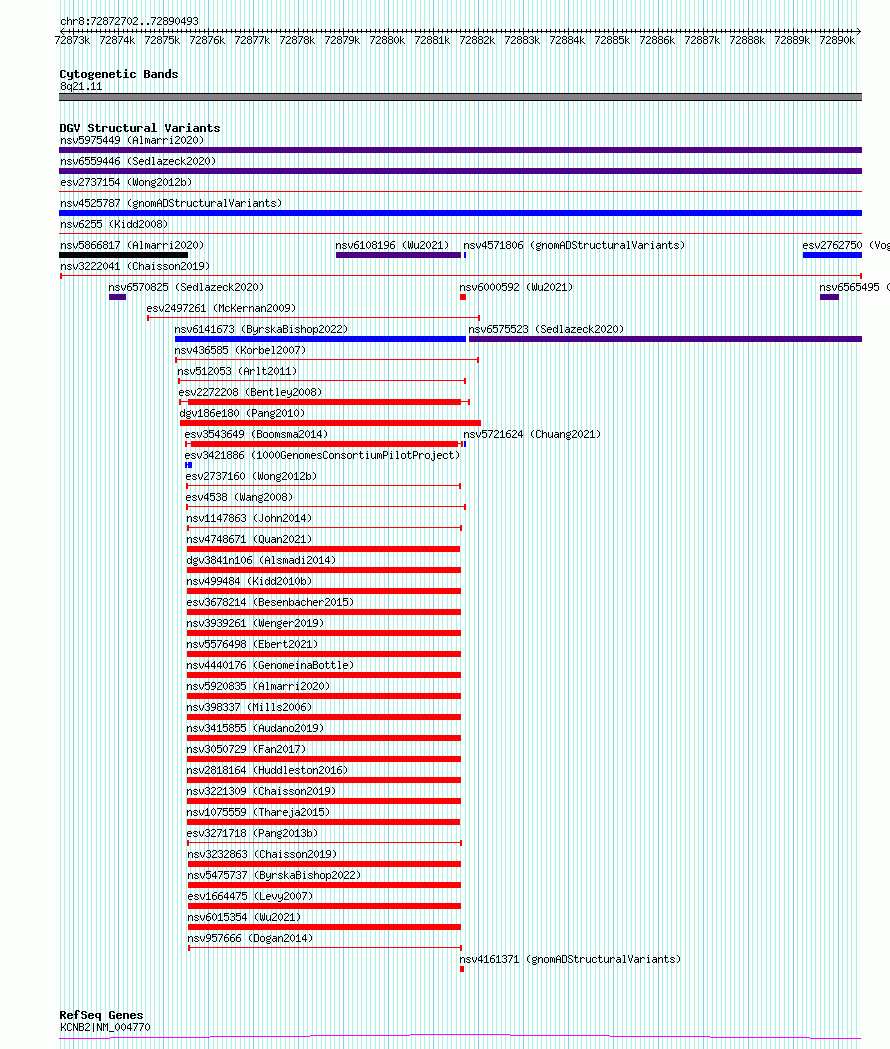
Task: Click the blue nsv6141673 variant bar
Action: (x=320, y=339)
